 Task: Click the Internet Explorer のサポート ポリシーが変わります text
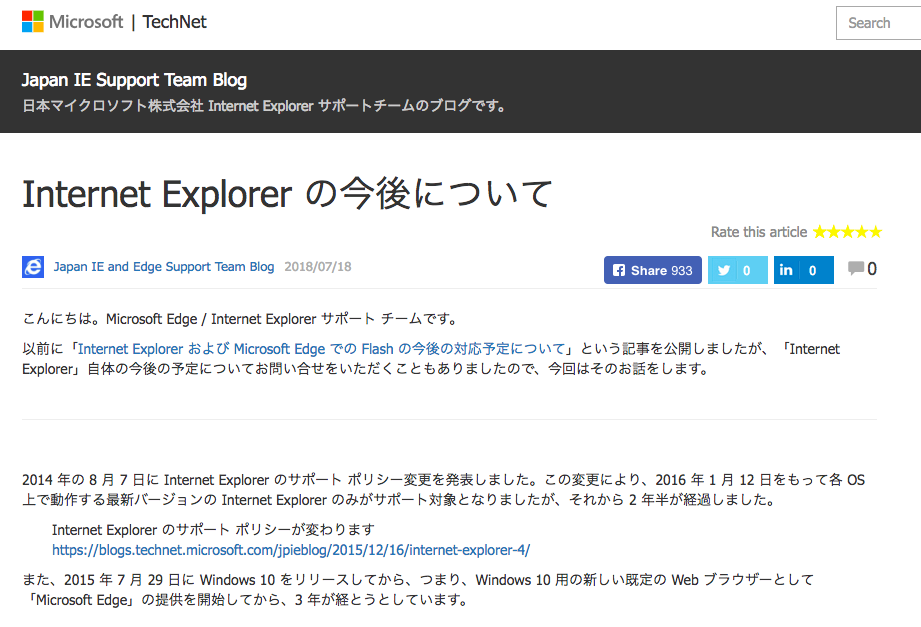pyautogui.click(x=213, y=529)
